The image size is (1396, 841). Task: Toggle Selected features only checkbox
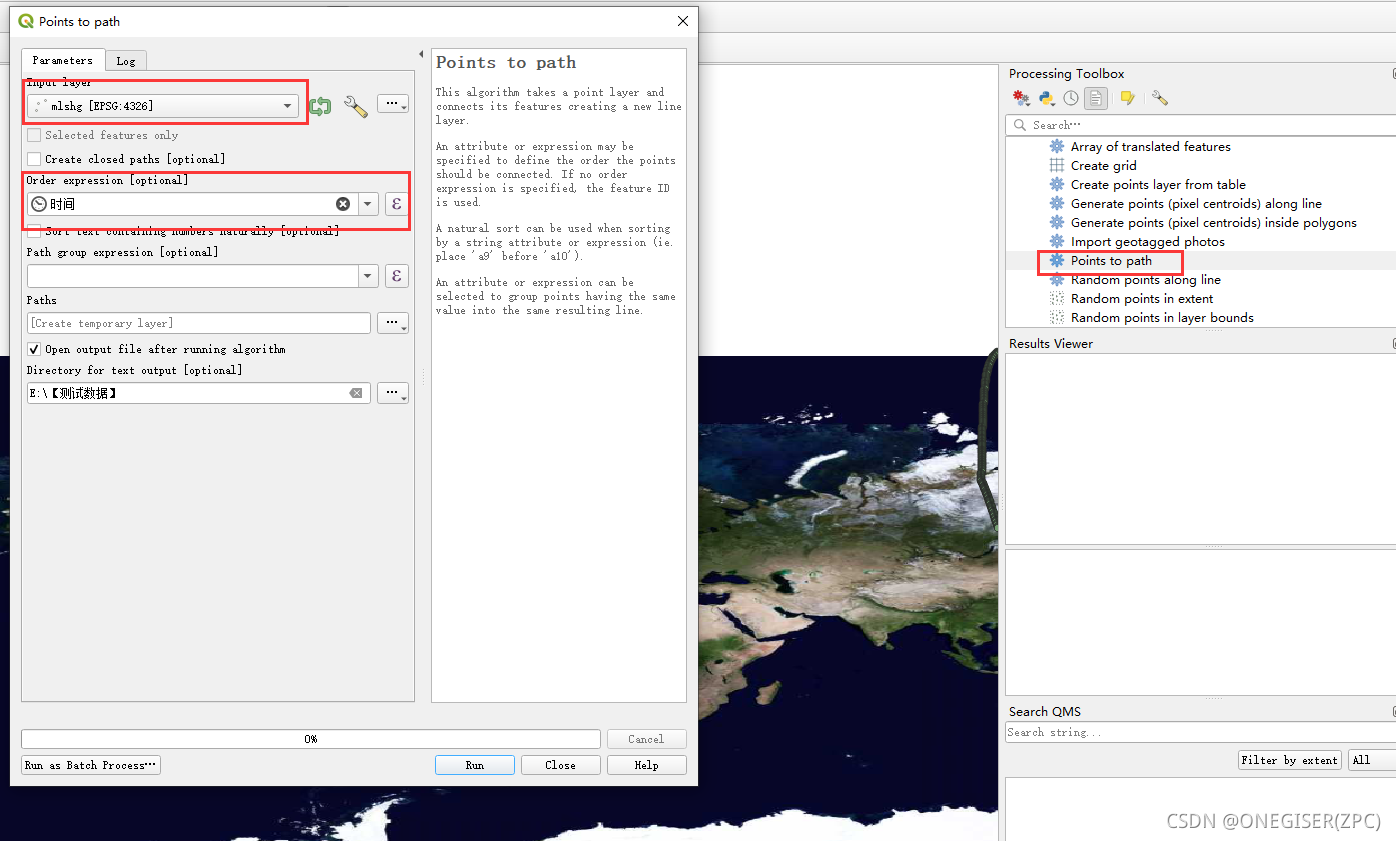pos(35,135)
